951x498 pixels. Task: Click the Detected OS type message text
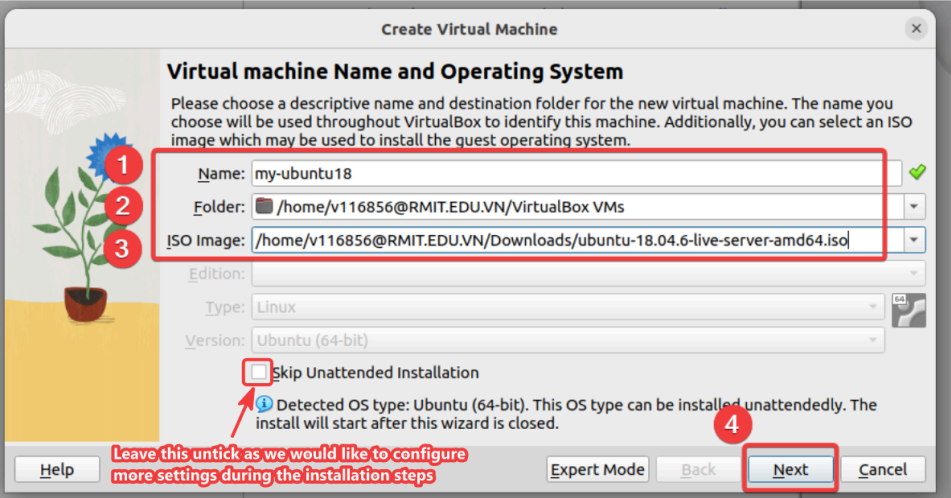566,414
